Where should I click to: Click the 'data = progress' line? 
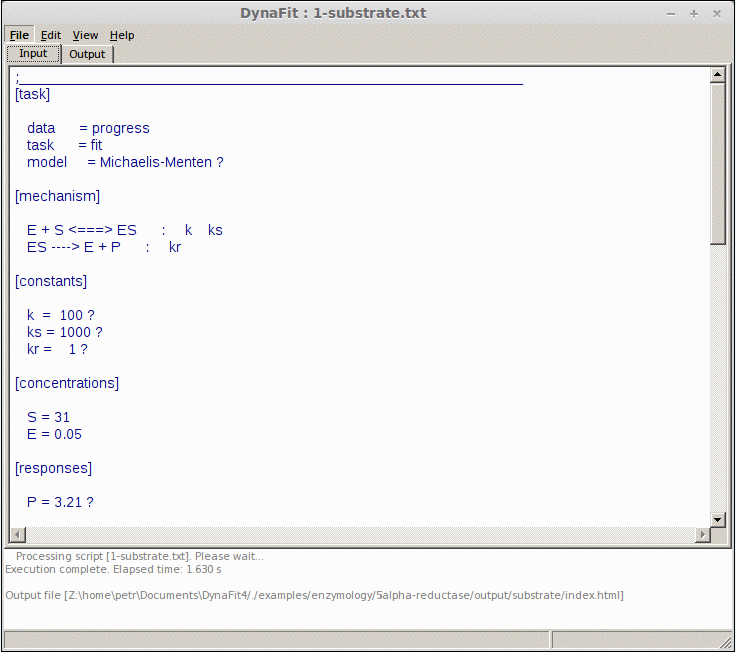point(88,128)
